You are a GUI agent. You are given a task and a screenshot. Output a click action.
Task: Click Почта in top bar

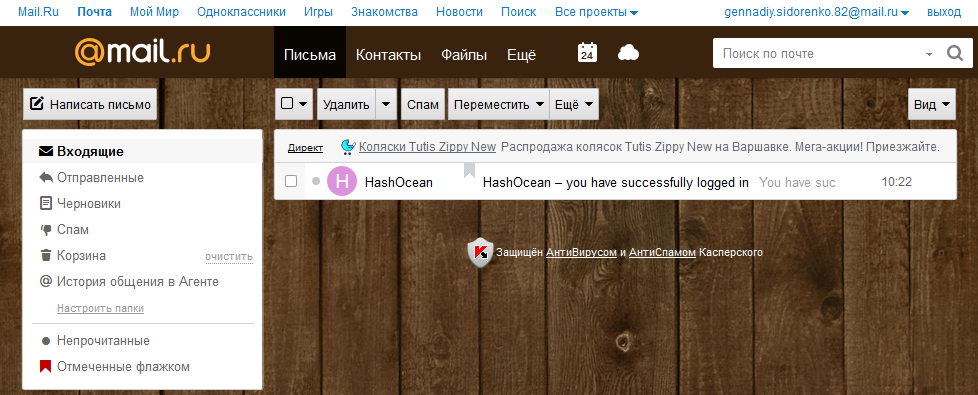pos(95,12)
